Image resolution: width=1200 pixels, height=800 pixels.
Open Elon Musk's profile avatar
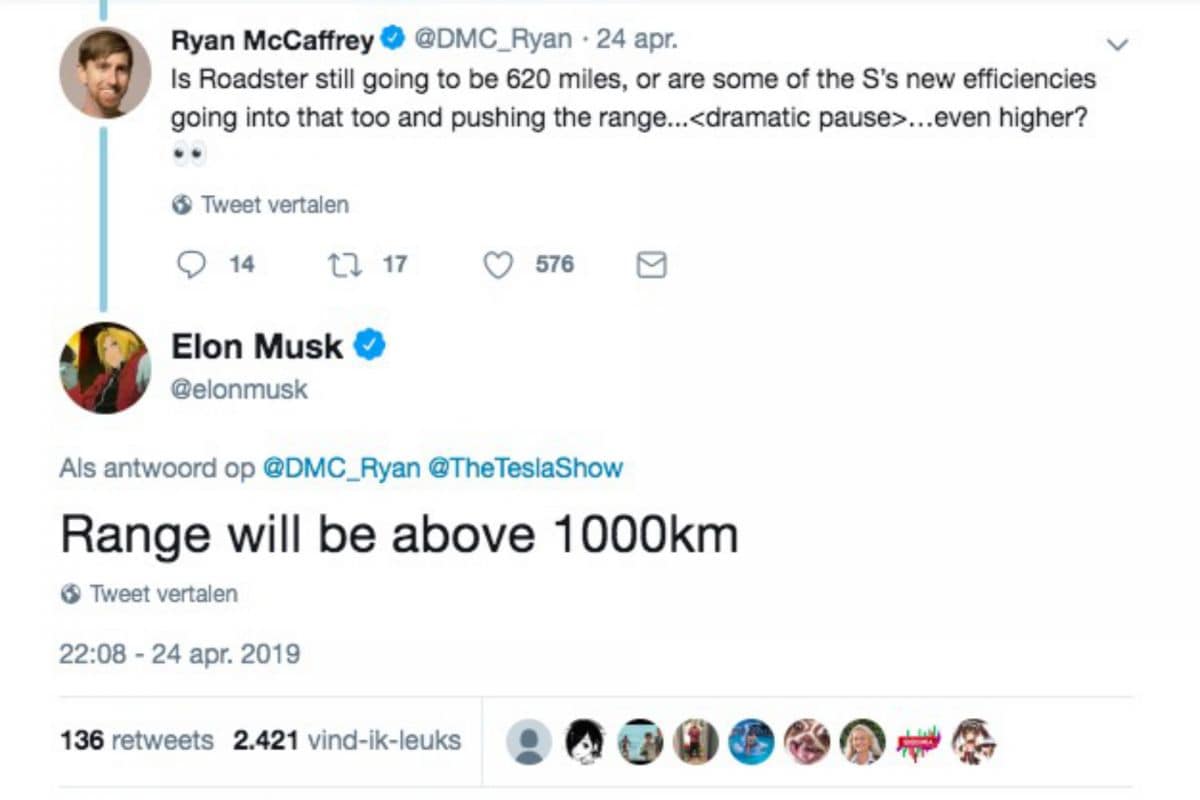[x=104, y=367]
